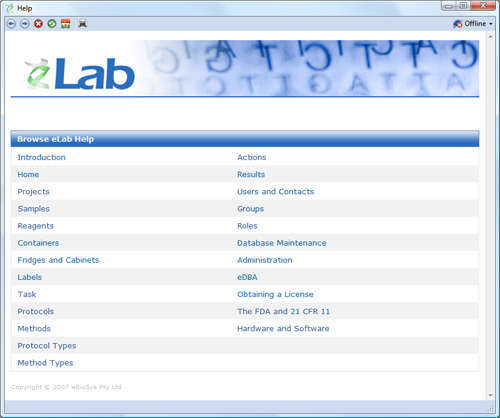500x418 pixels.
Task: View Users and Contacts help
Action: coord(275,192)
